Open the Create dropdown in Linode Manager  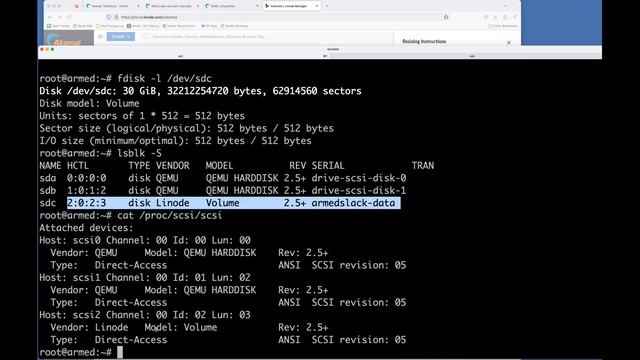[x=120, y=36]
